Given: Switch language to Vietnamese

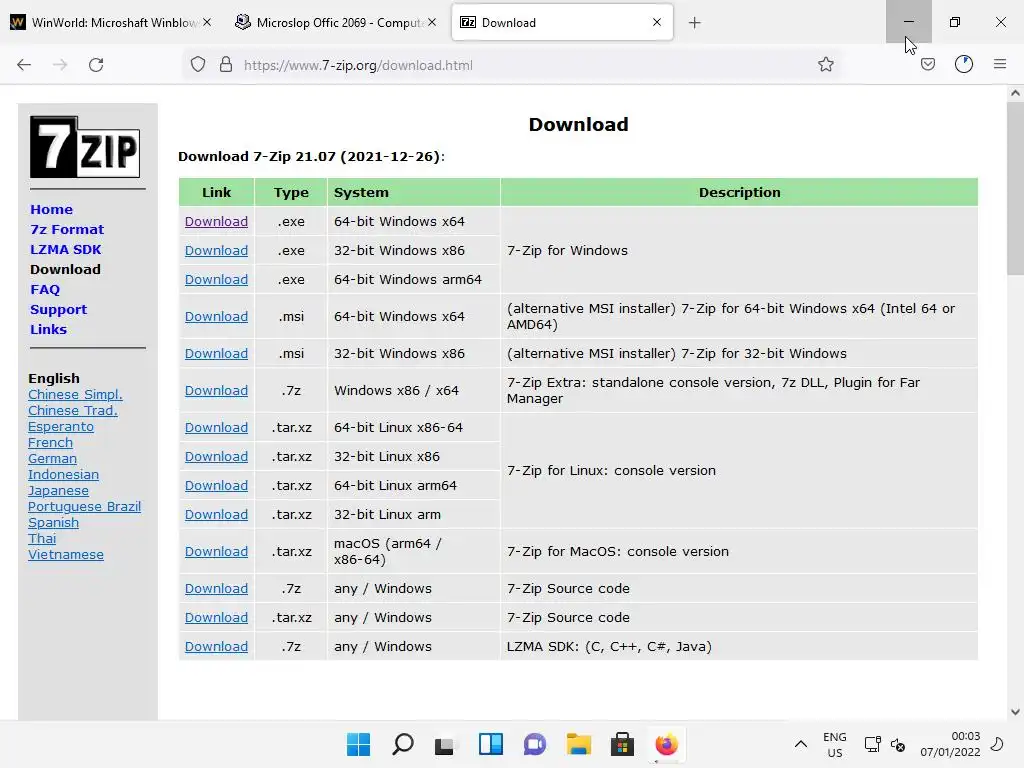Looking at the screenshot, I should tap(65, 554).
